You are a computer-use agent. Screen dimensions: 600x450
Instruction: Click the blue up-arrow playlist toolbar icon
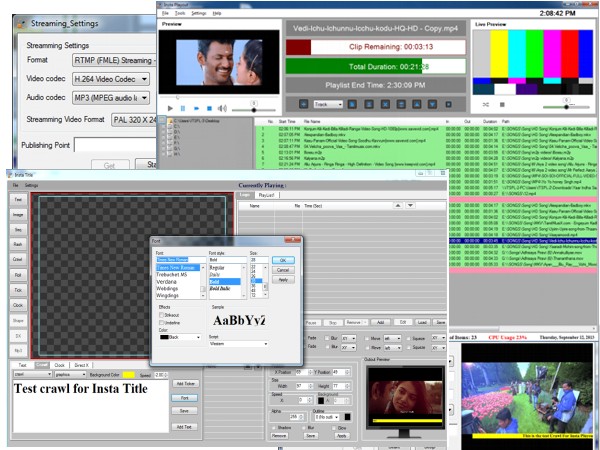(417, 104)
